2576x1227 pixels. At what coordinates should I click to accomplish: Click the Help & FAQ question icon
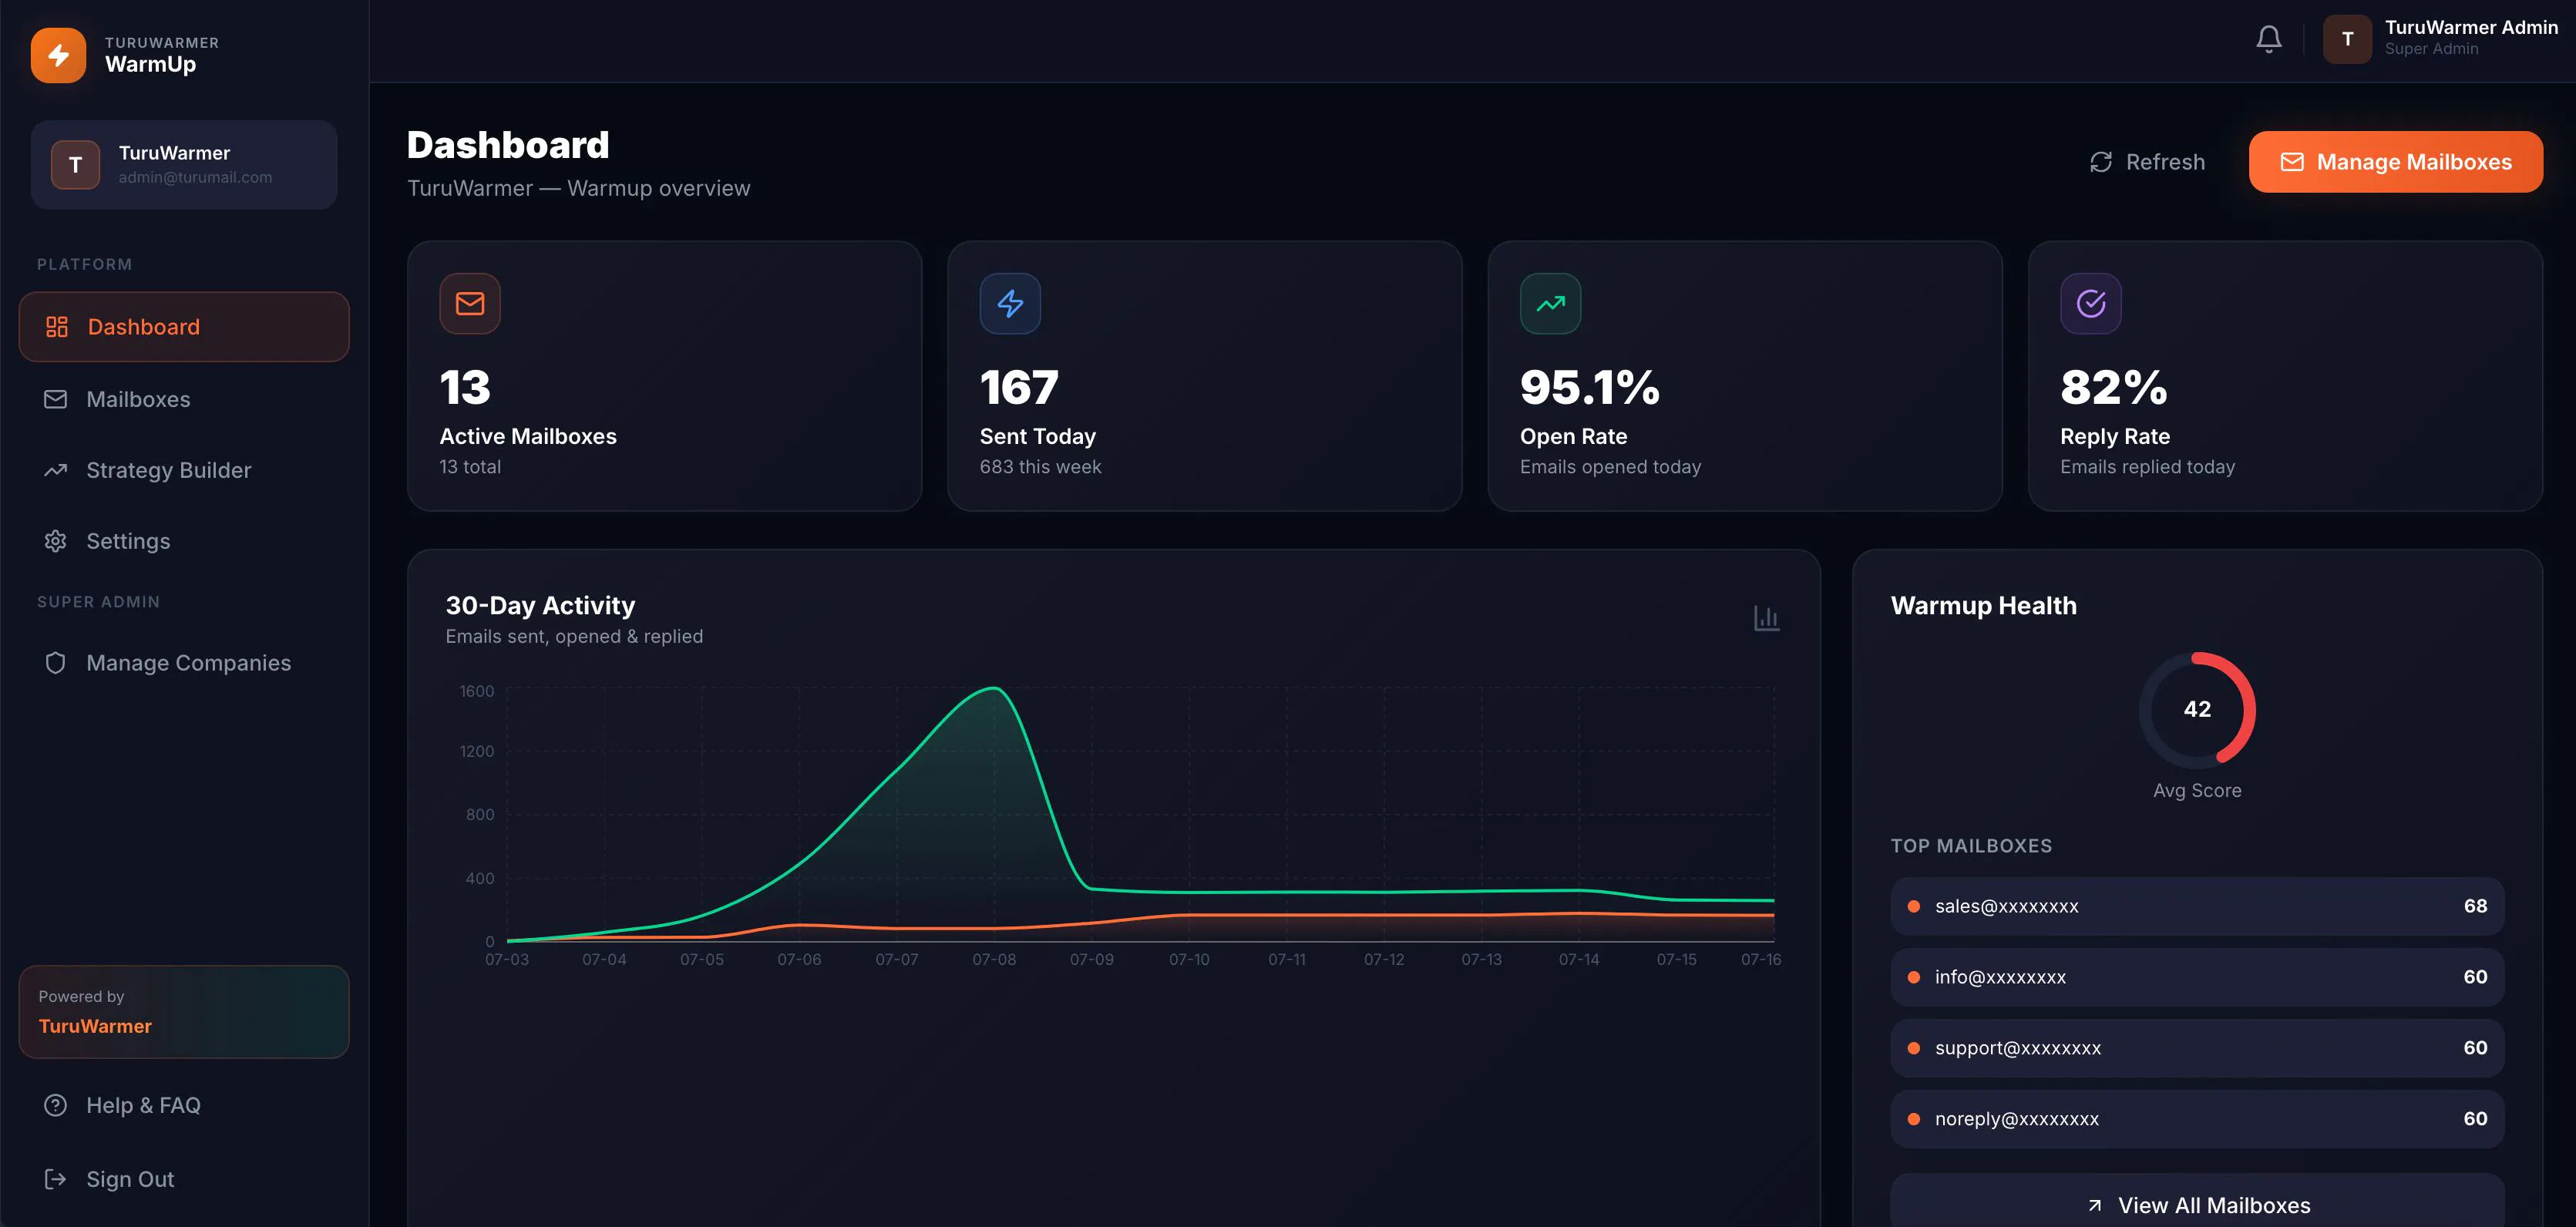(55, 1105)
